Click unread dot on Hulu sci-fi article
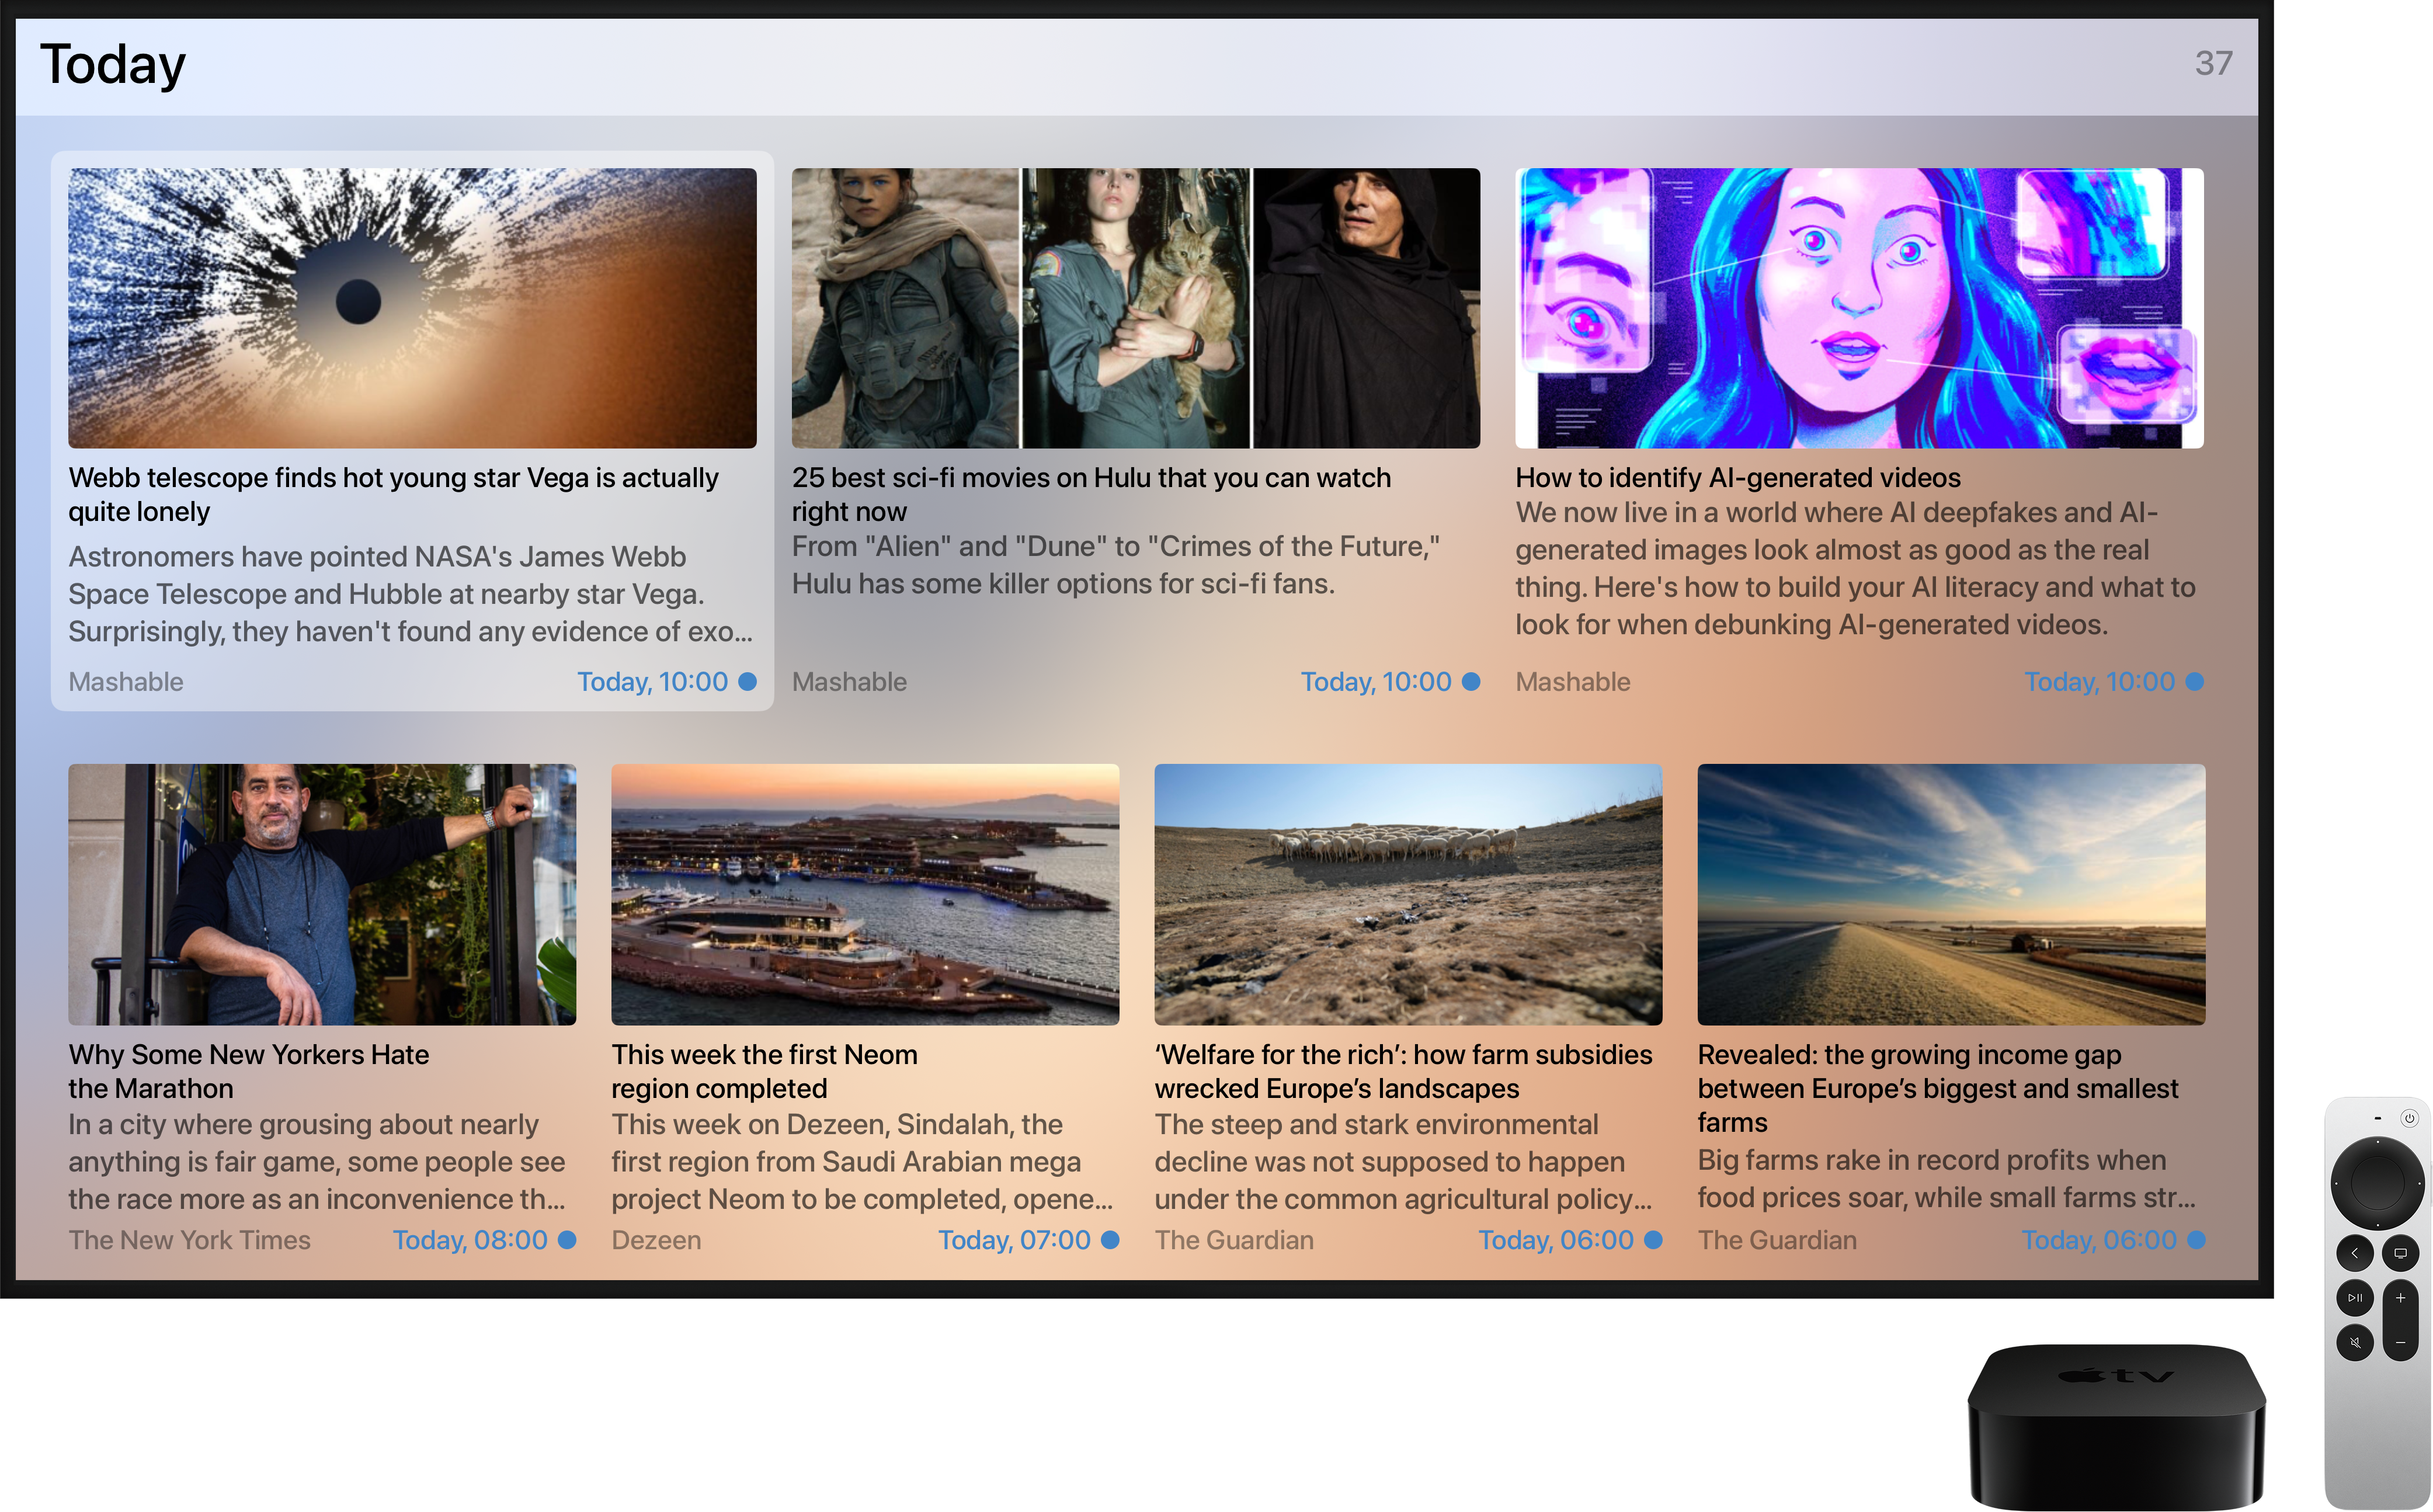The height and width of the screenshot is (1512, 2433). pos(1470,681)
